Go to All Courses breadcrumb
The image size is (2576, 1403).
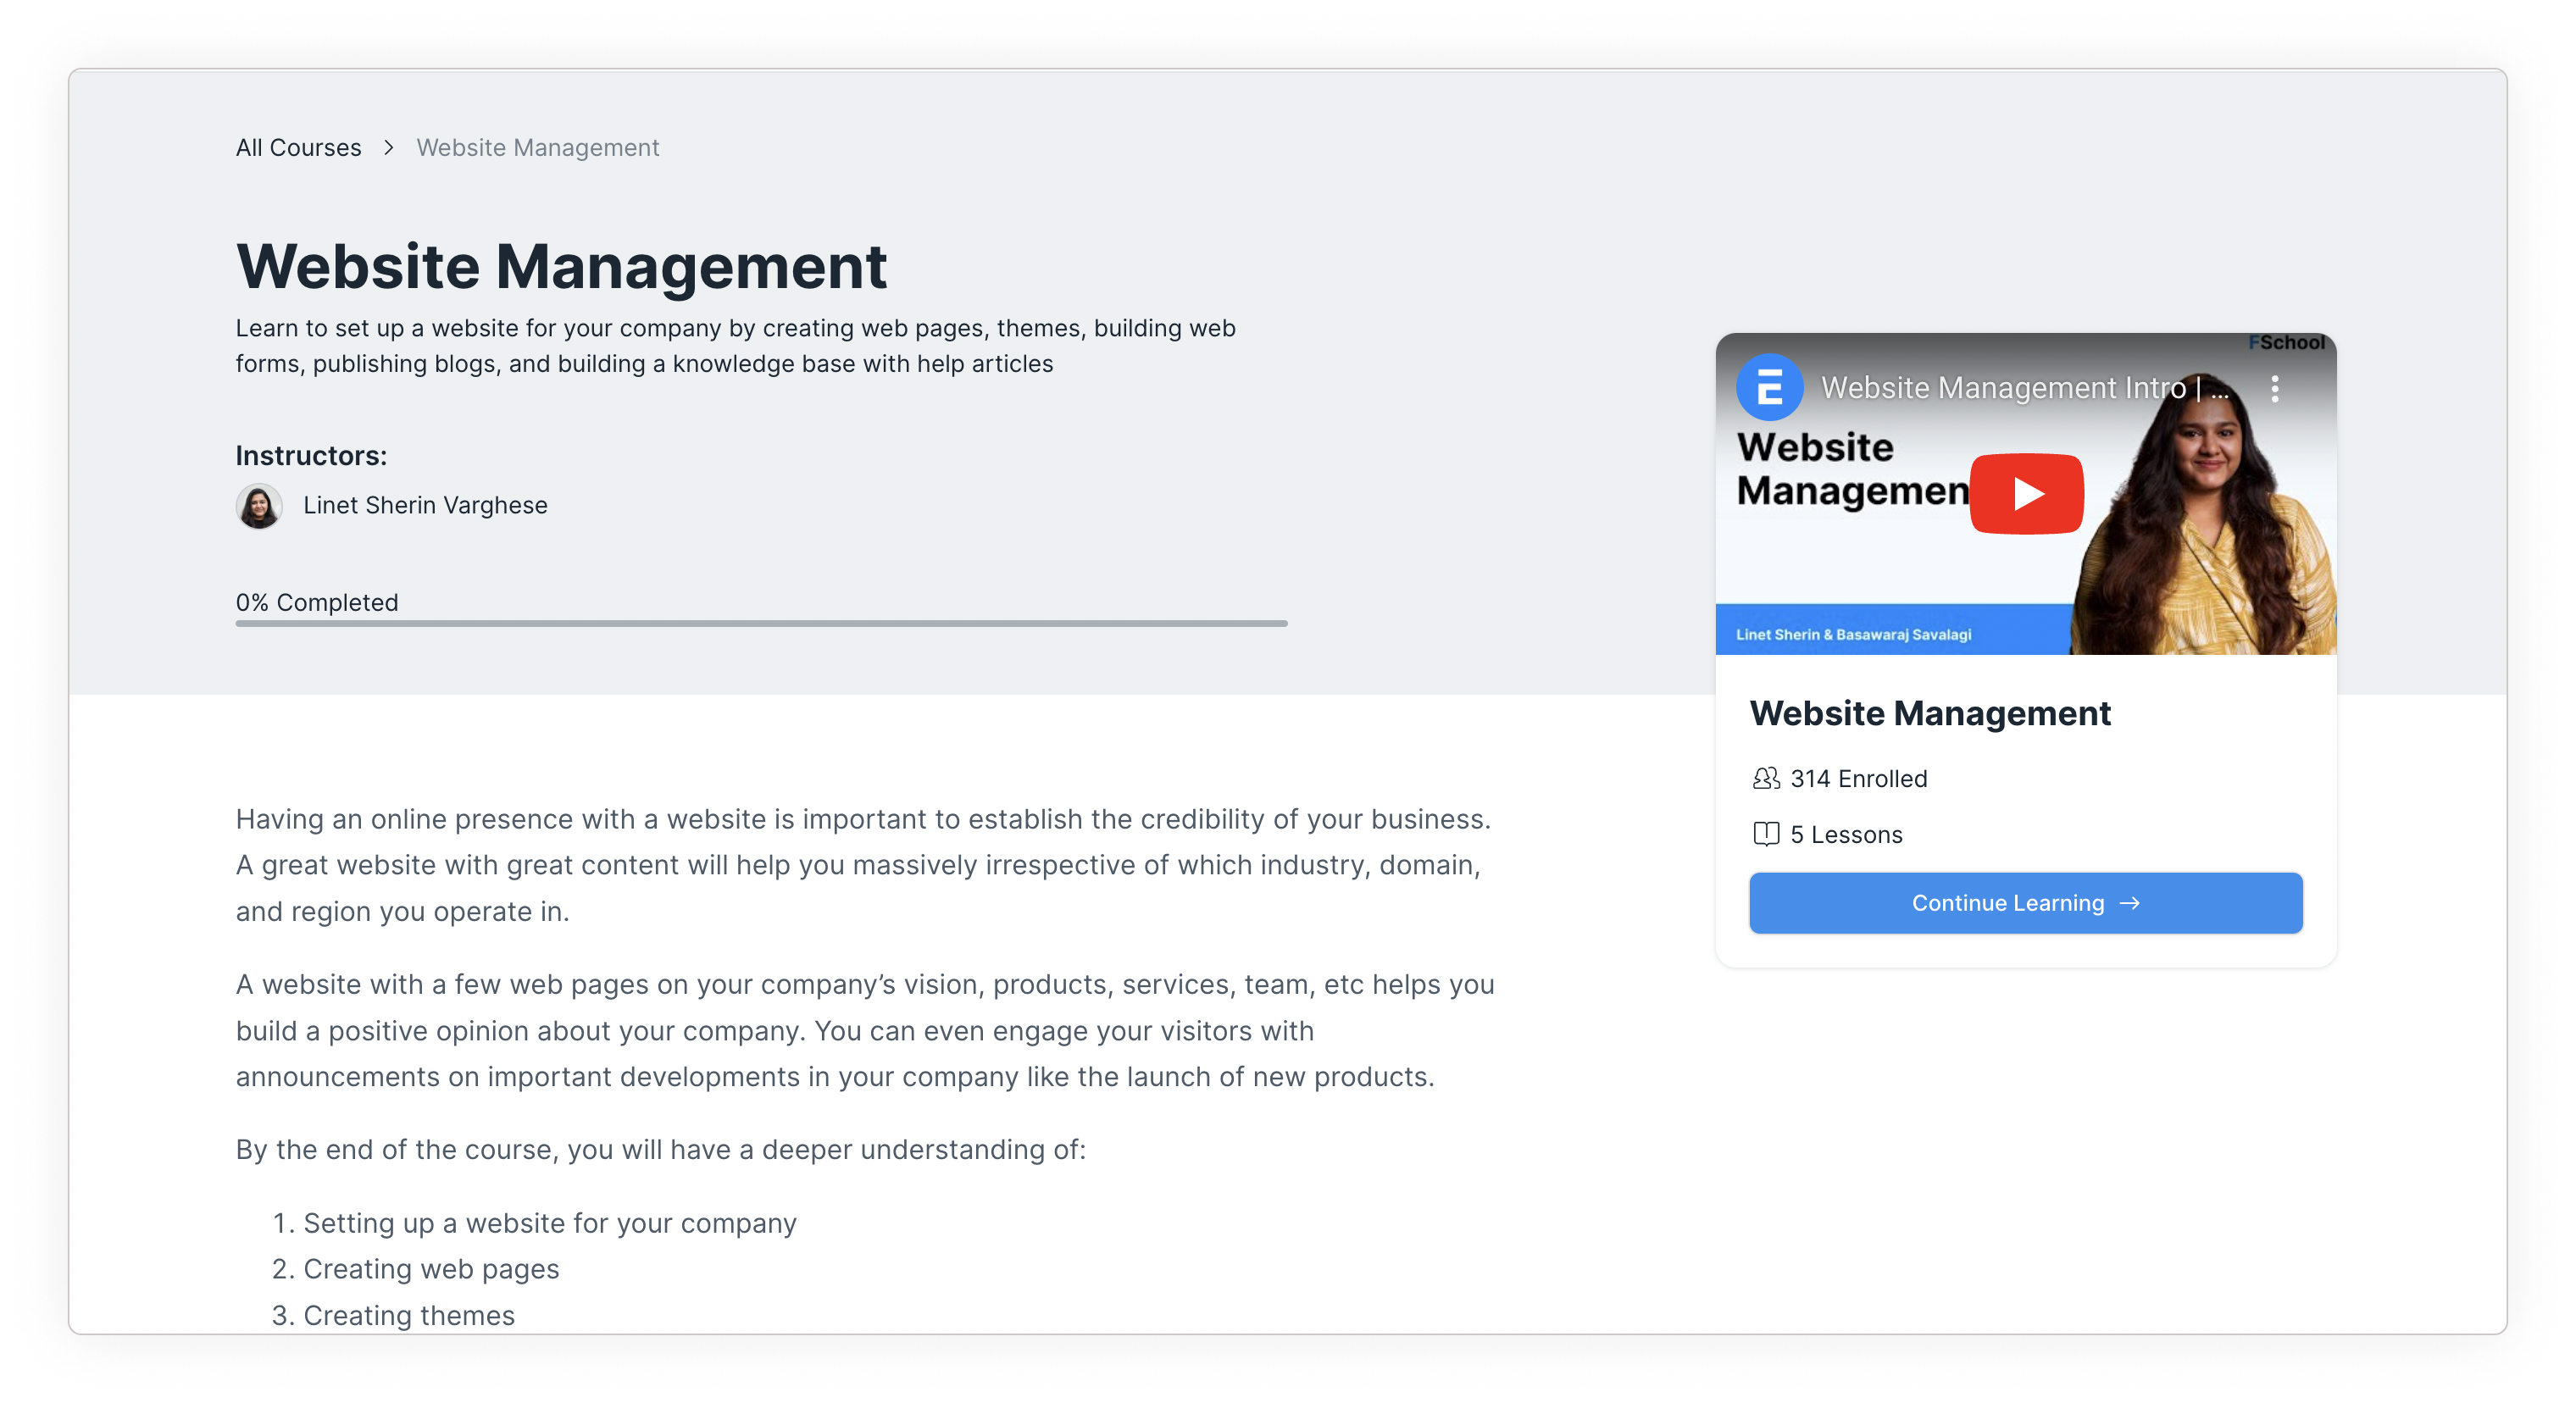298,148
